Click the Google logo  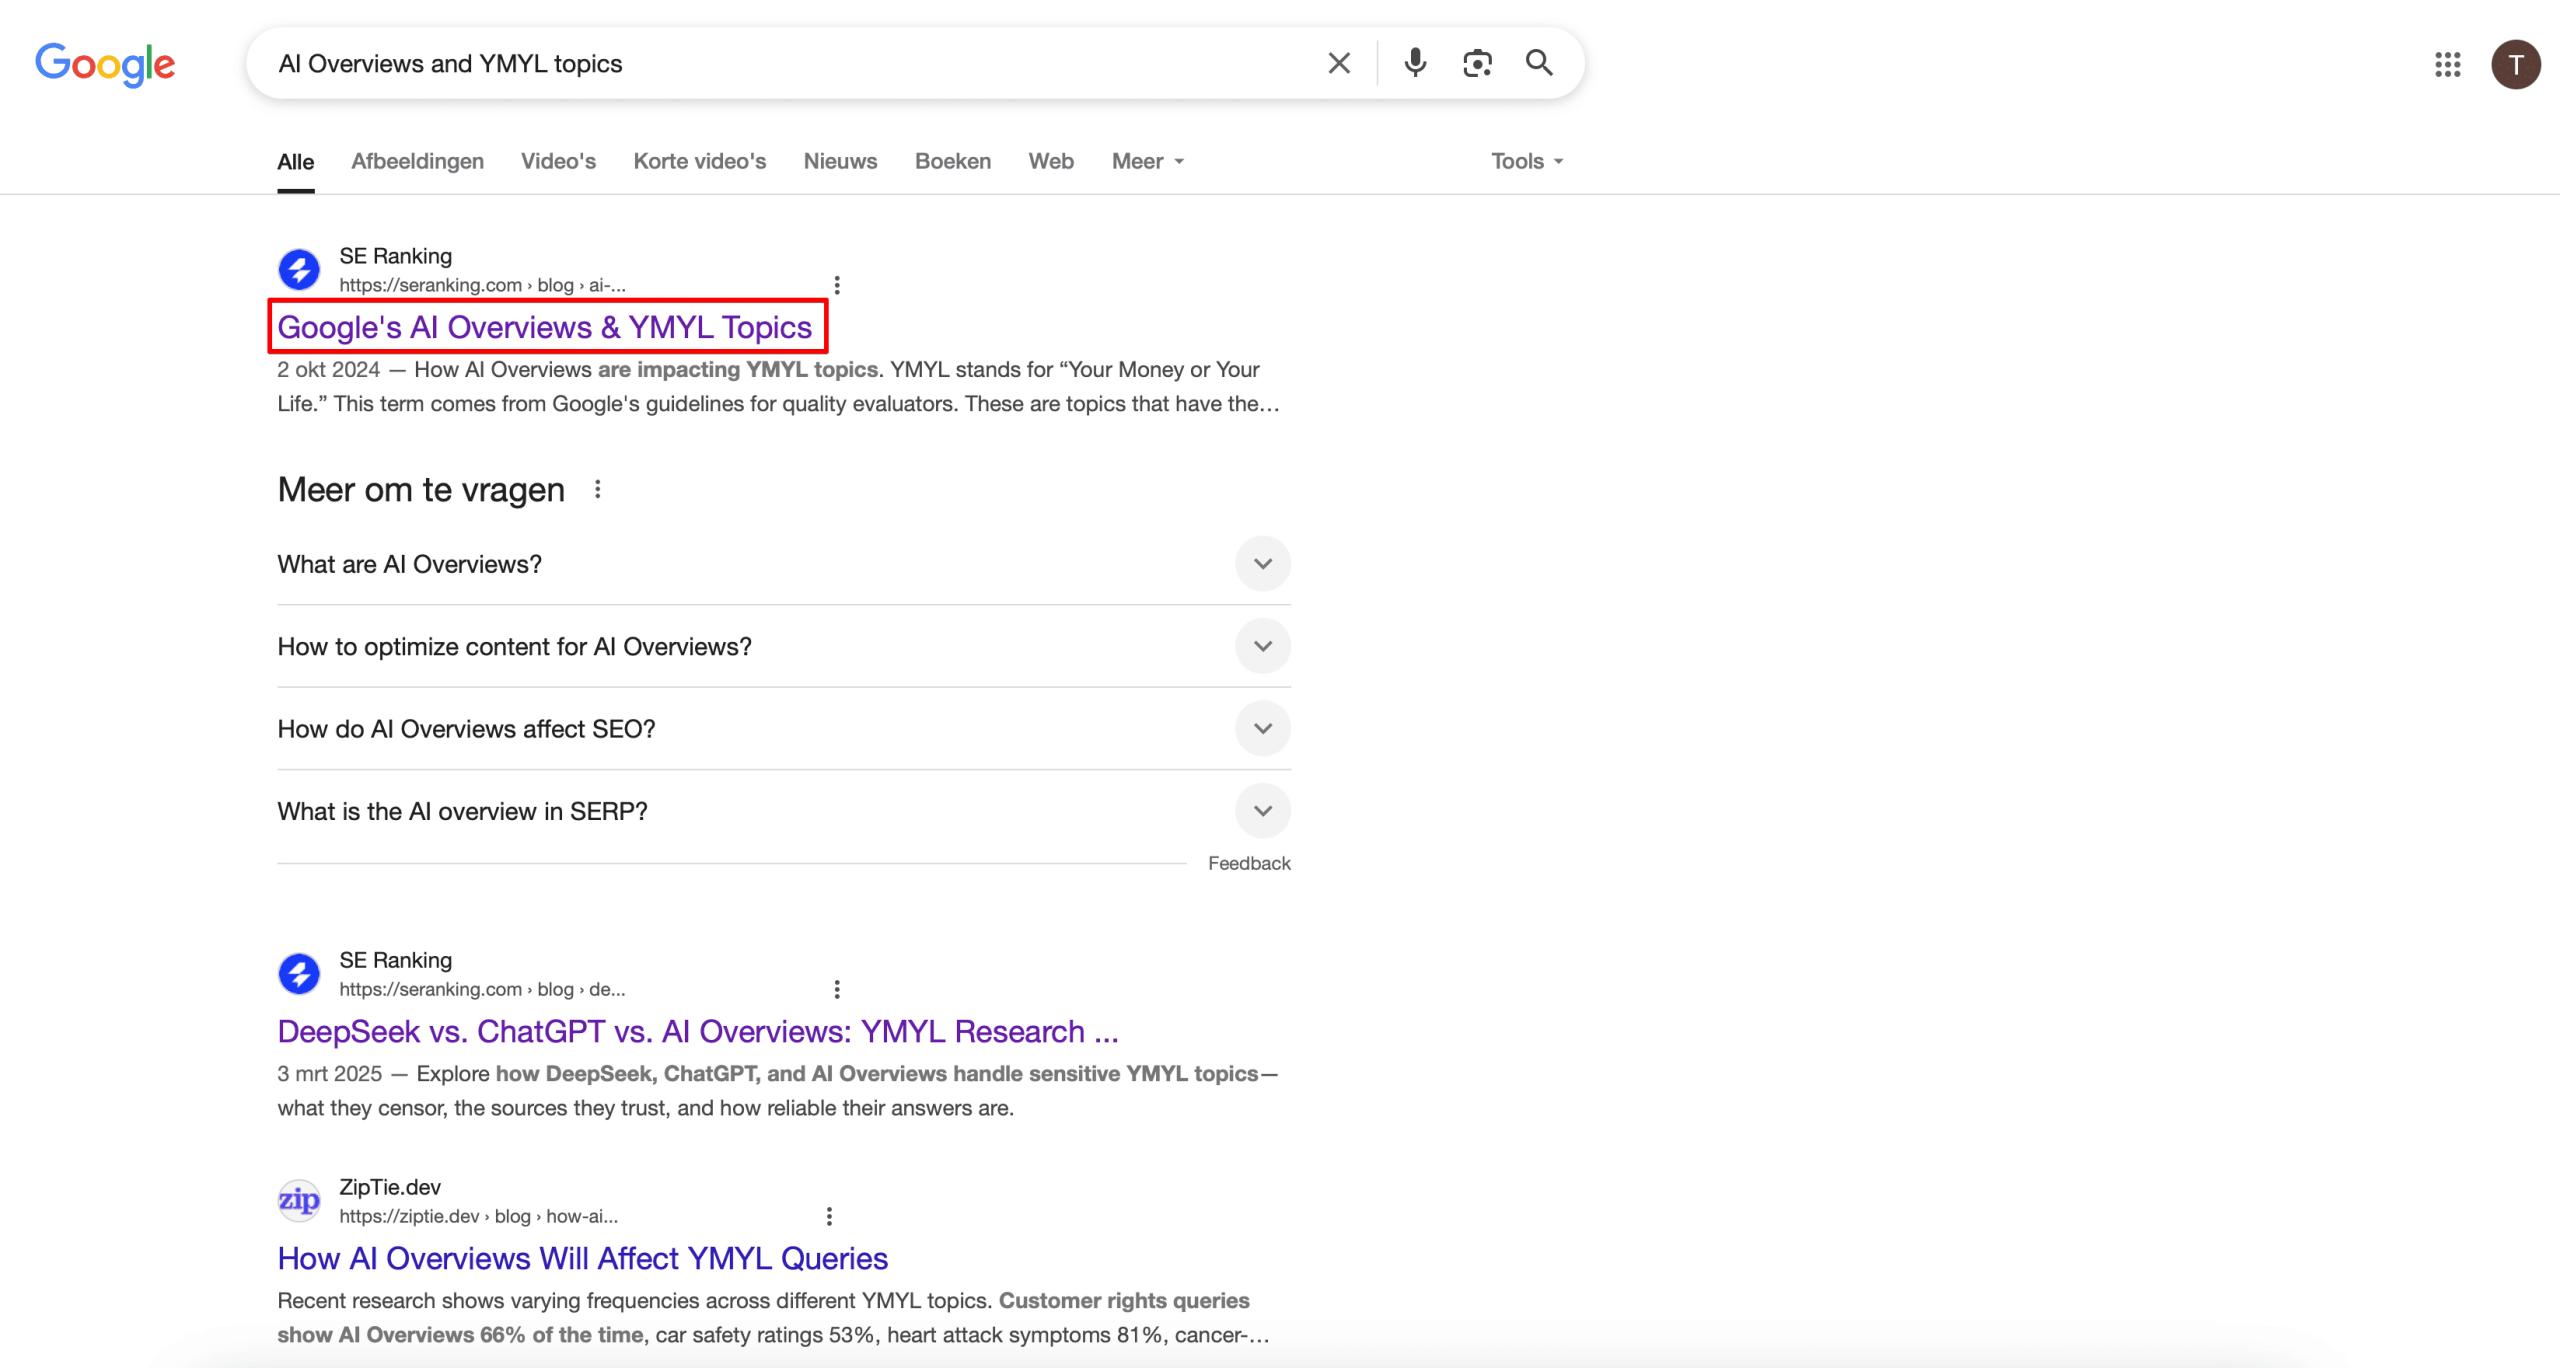105,64
